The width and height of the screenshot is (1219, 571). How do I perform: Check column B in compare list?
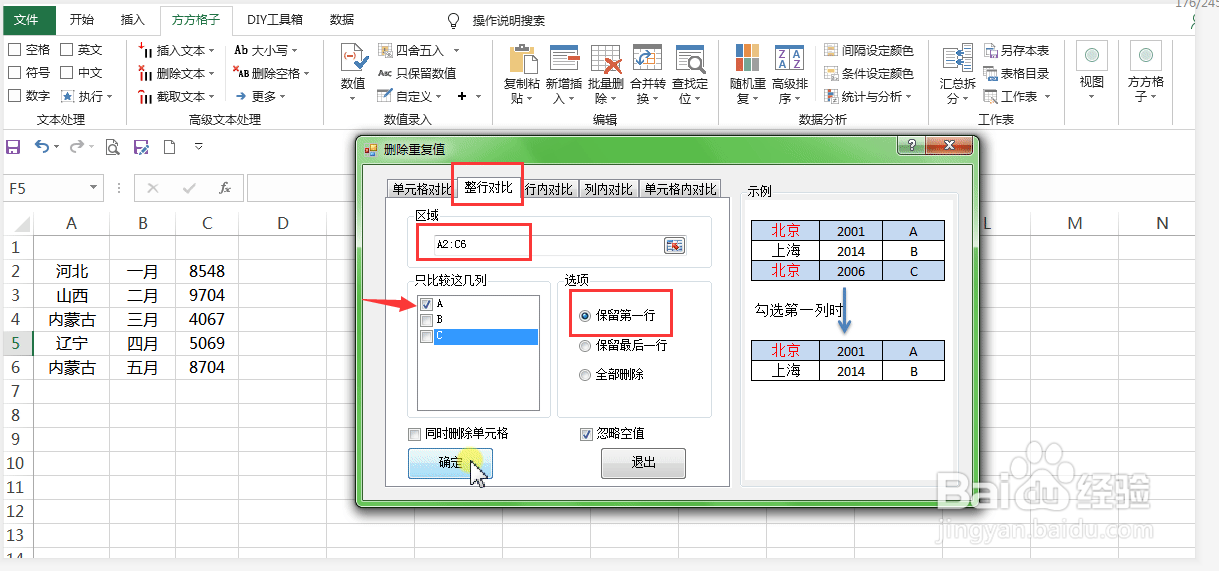[x=427, y=320]
